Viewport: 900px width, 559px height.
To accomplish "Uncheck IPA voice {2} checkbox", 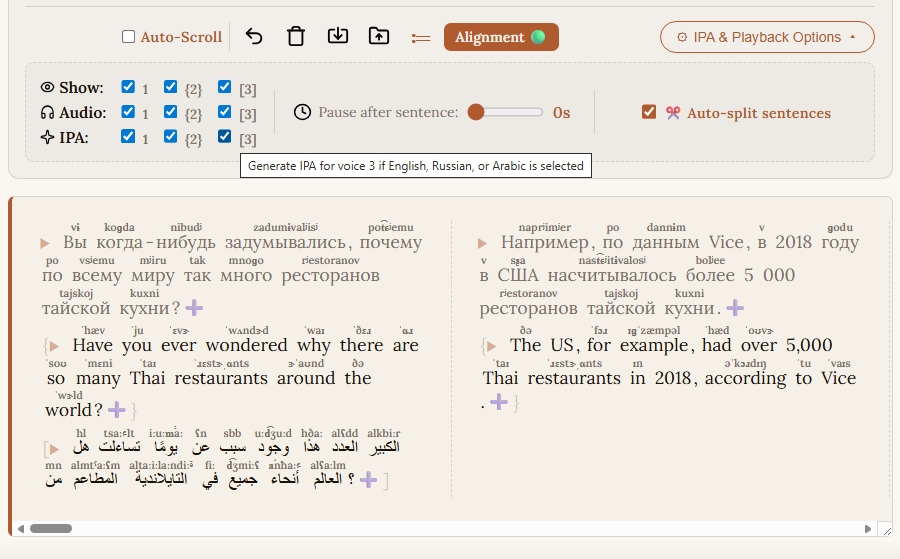I will 170,136.
